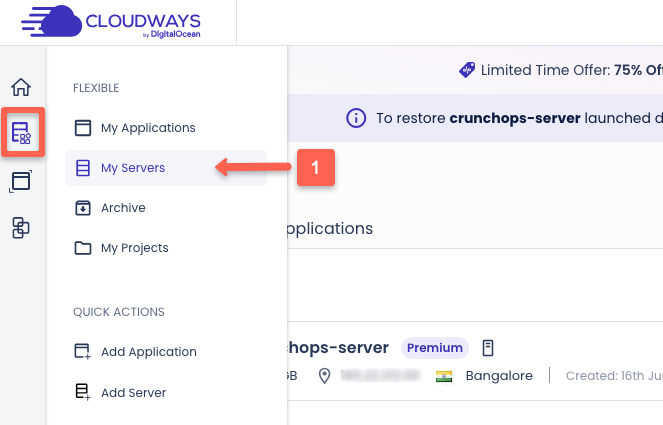Click the info icon in the restore banner

point(356,118)
